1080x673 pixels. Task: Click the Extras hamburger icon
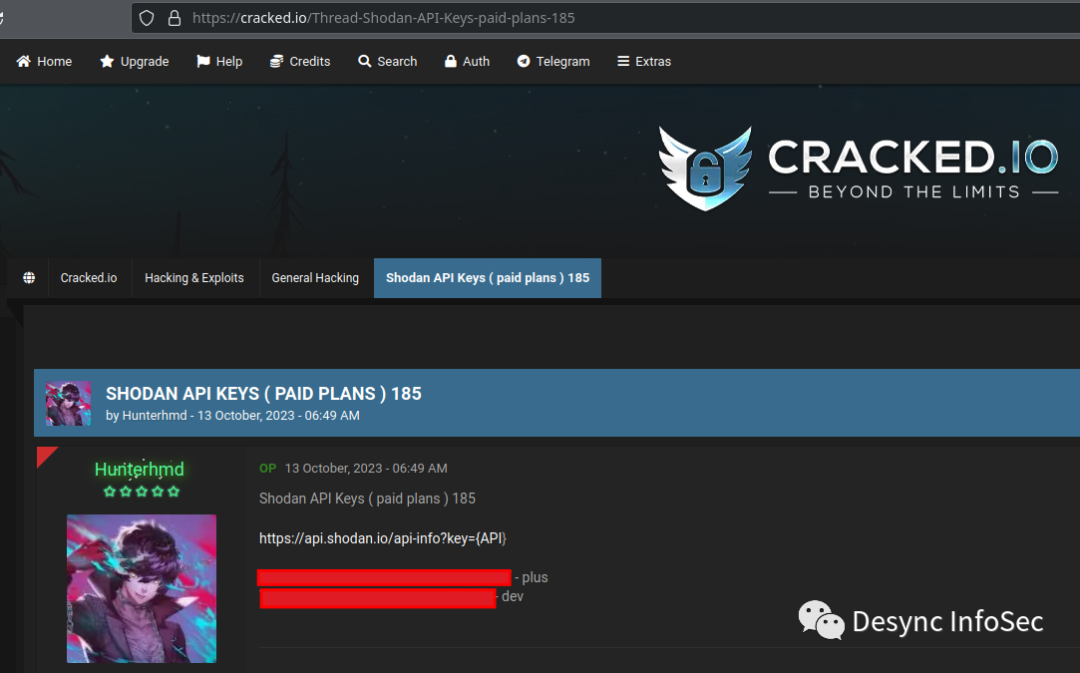623,61
